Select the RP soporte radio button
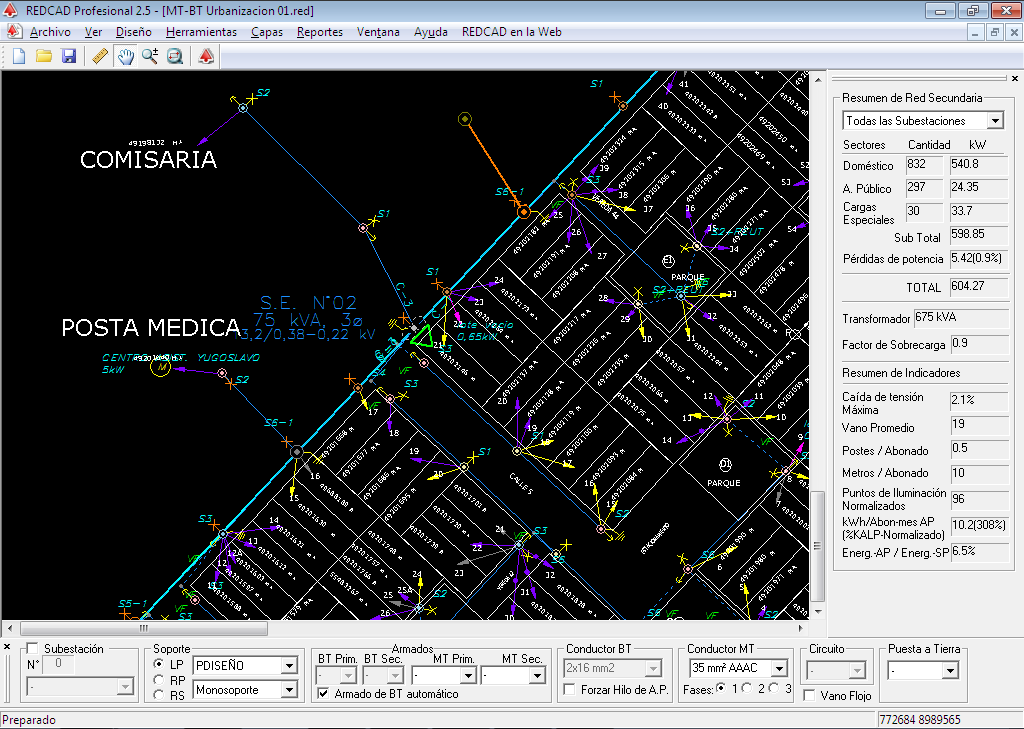Screen dimensions: 1024x729 [x=159, y=680]
